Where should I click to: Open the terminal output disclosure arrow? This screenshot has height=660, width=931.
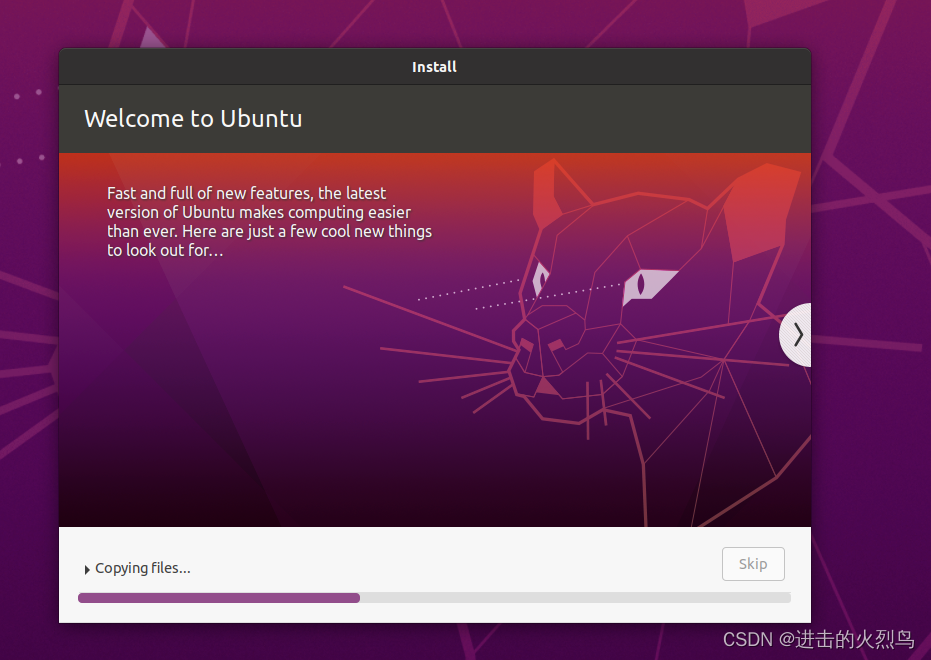(86, 567)
